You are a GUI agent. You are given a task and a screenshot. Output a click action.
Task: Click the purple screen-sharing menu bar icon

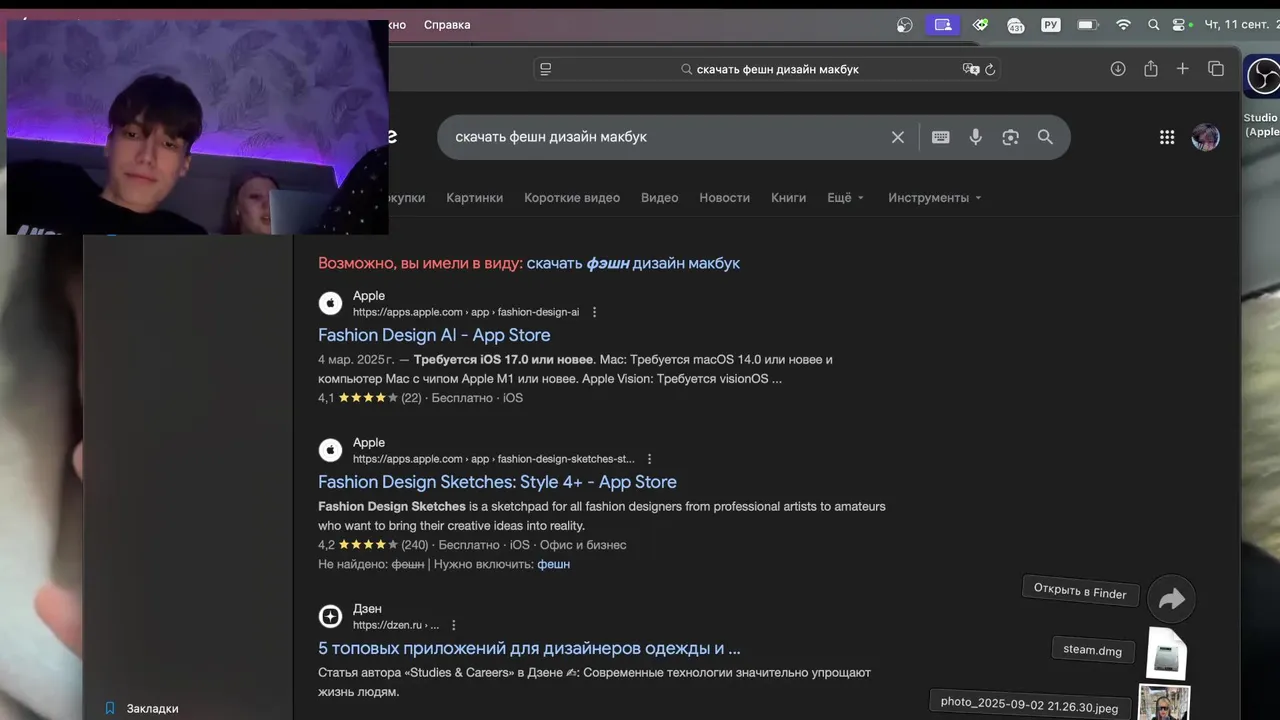pos(942,25)
